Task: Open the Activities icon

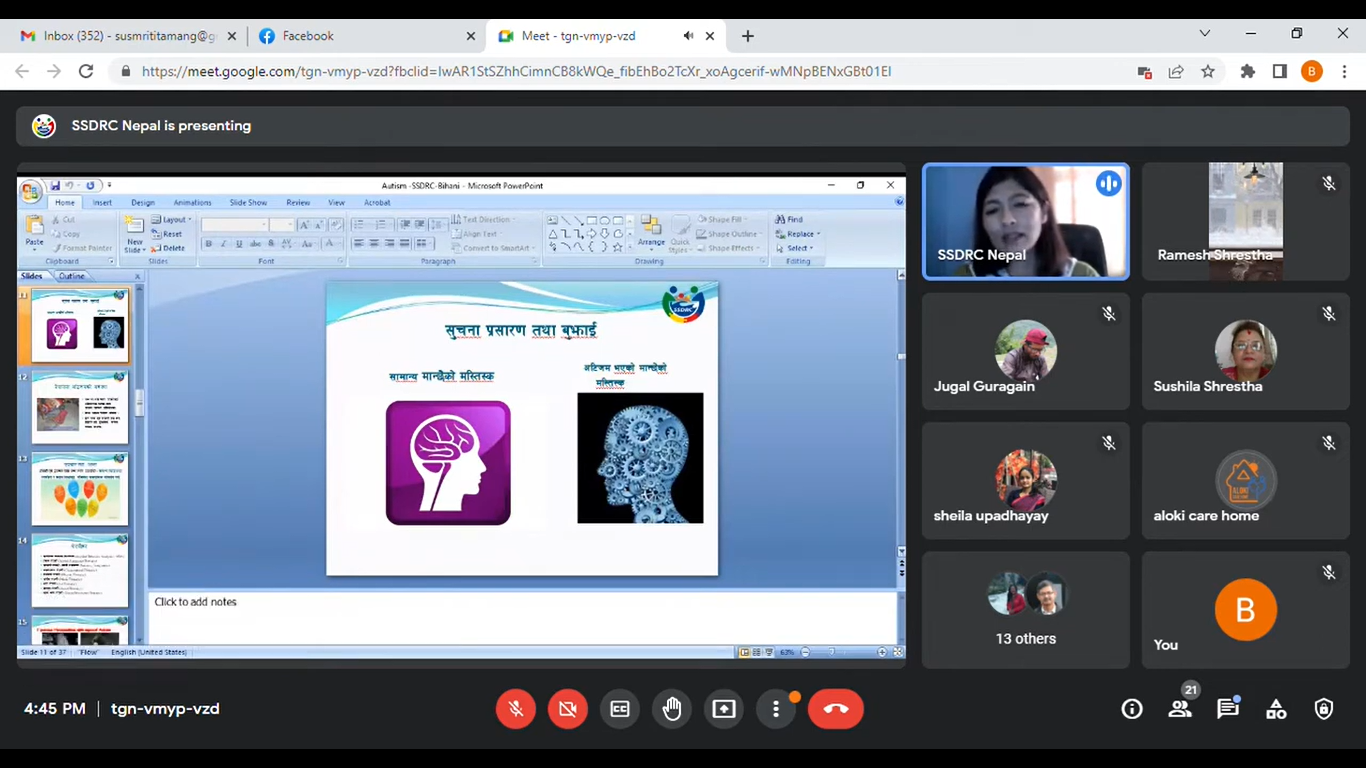Action: pyautogui.click(x=1276, y=709)
